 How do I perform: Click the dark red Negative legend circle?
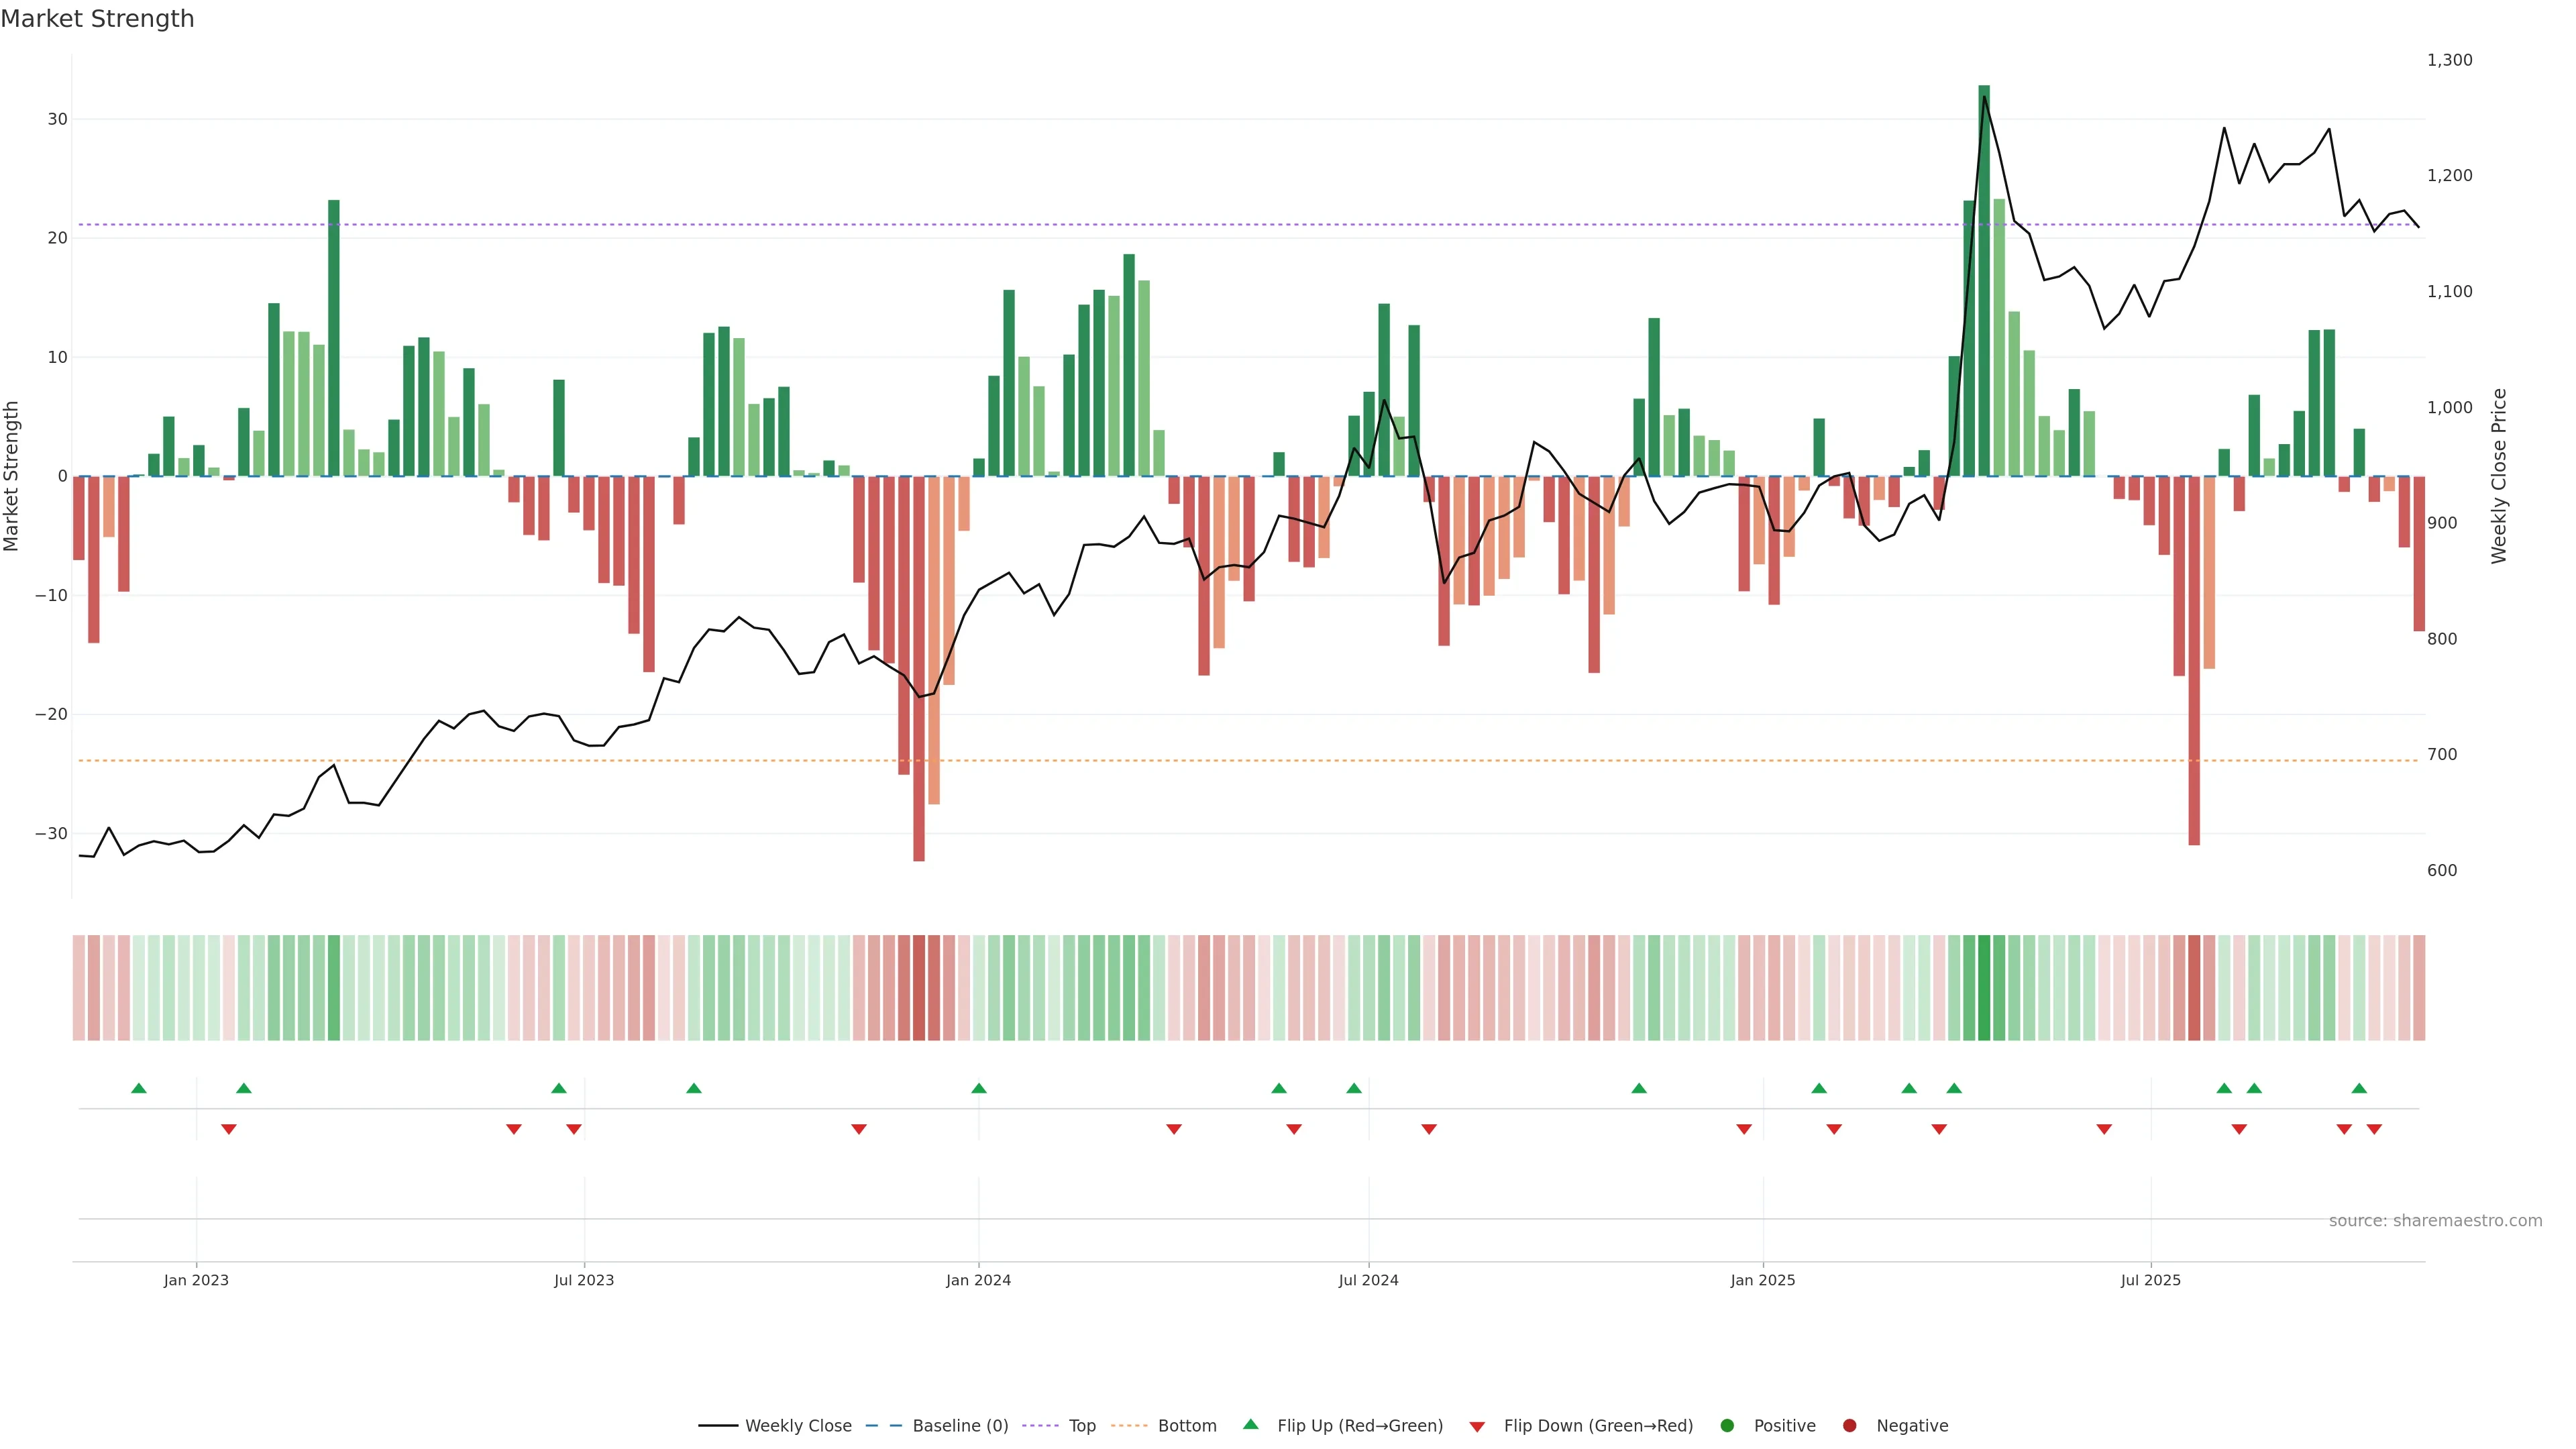click(x=1849, y=1426)
